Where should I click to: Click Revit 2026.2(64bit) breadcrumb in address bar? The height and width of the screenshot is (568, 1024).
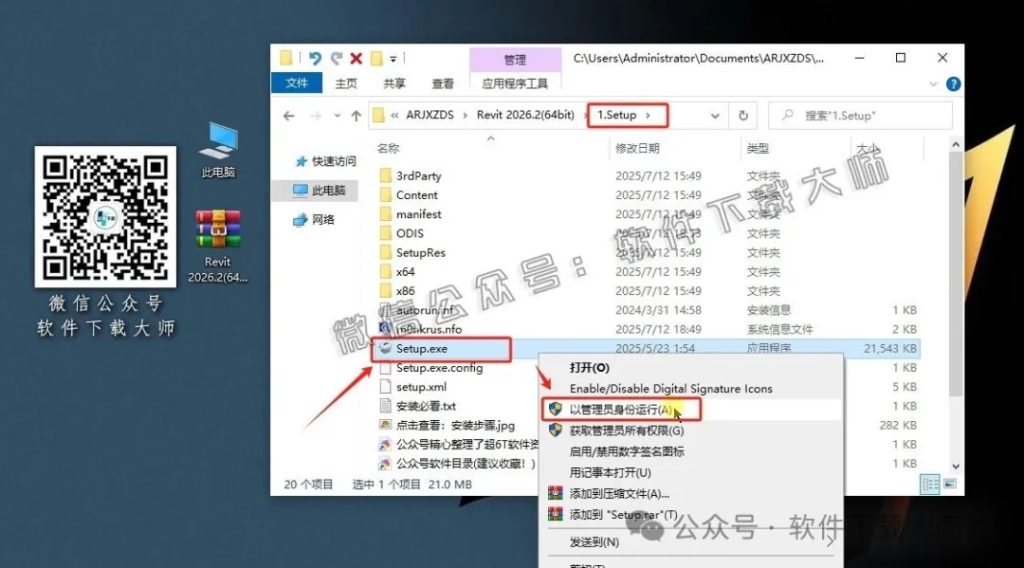point(525,115)
